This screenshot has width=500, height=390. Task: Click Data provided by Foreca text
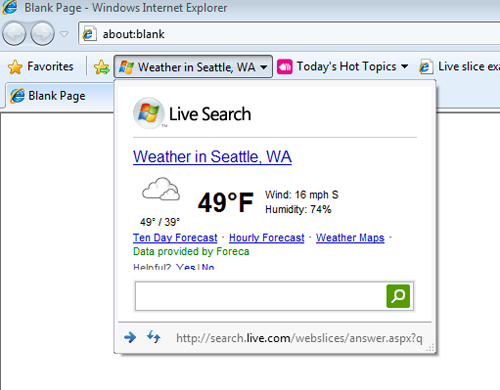(x=191, y=251)
